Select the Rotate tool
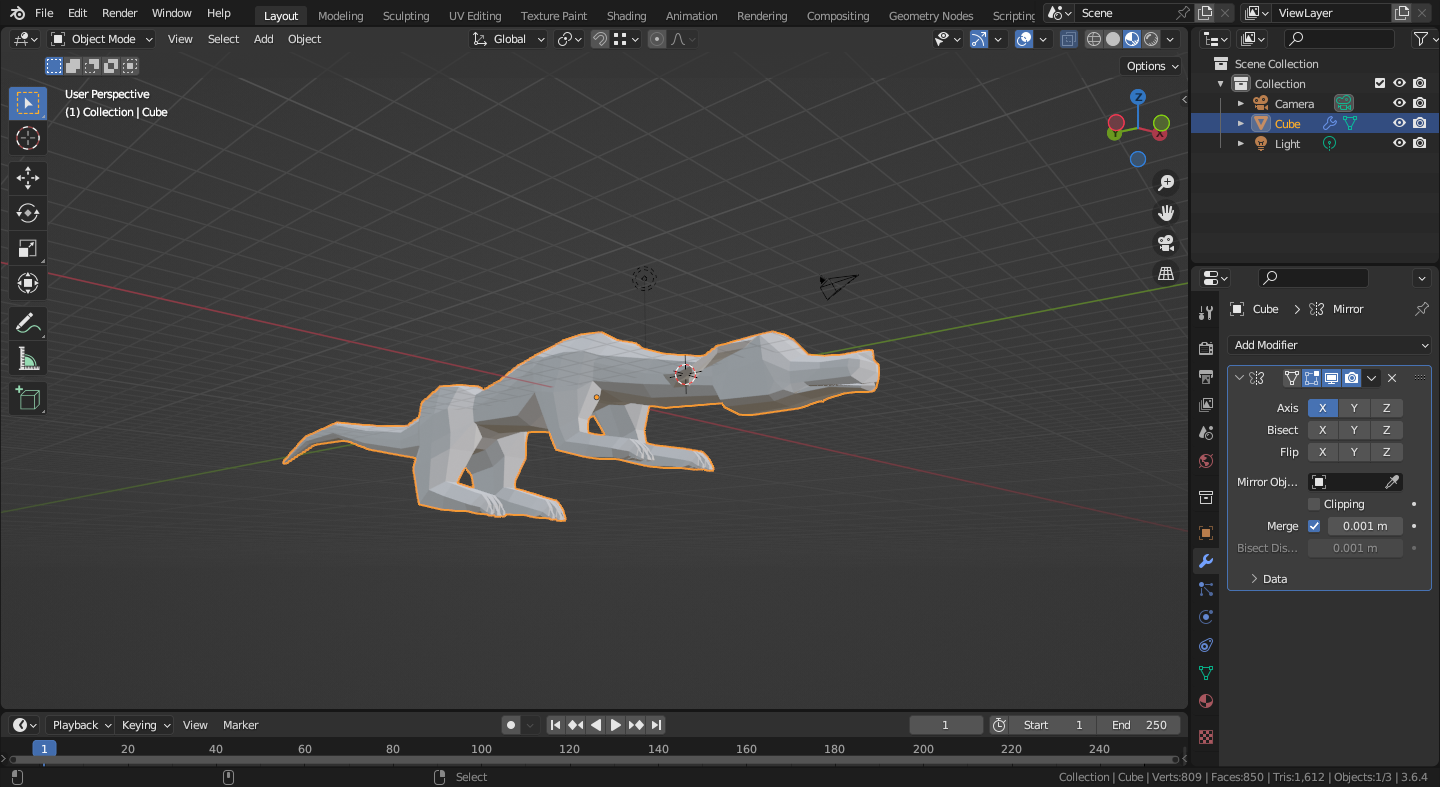The image size is (1440, 787). 28,213
